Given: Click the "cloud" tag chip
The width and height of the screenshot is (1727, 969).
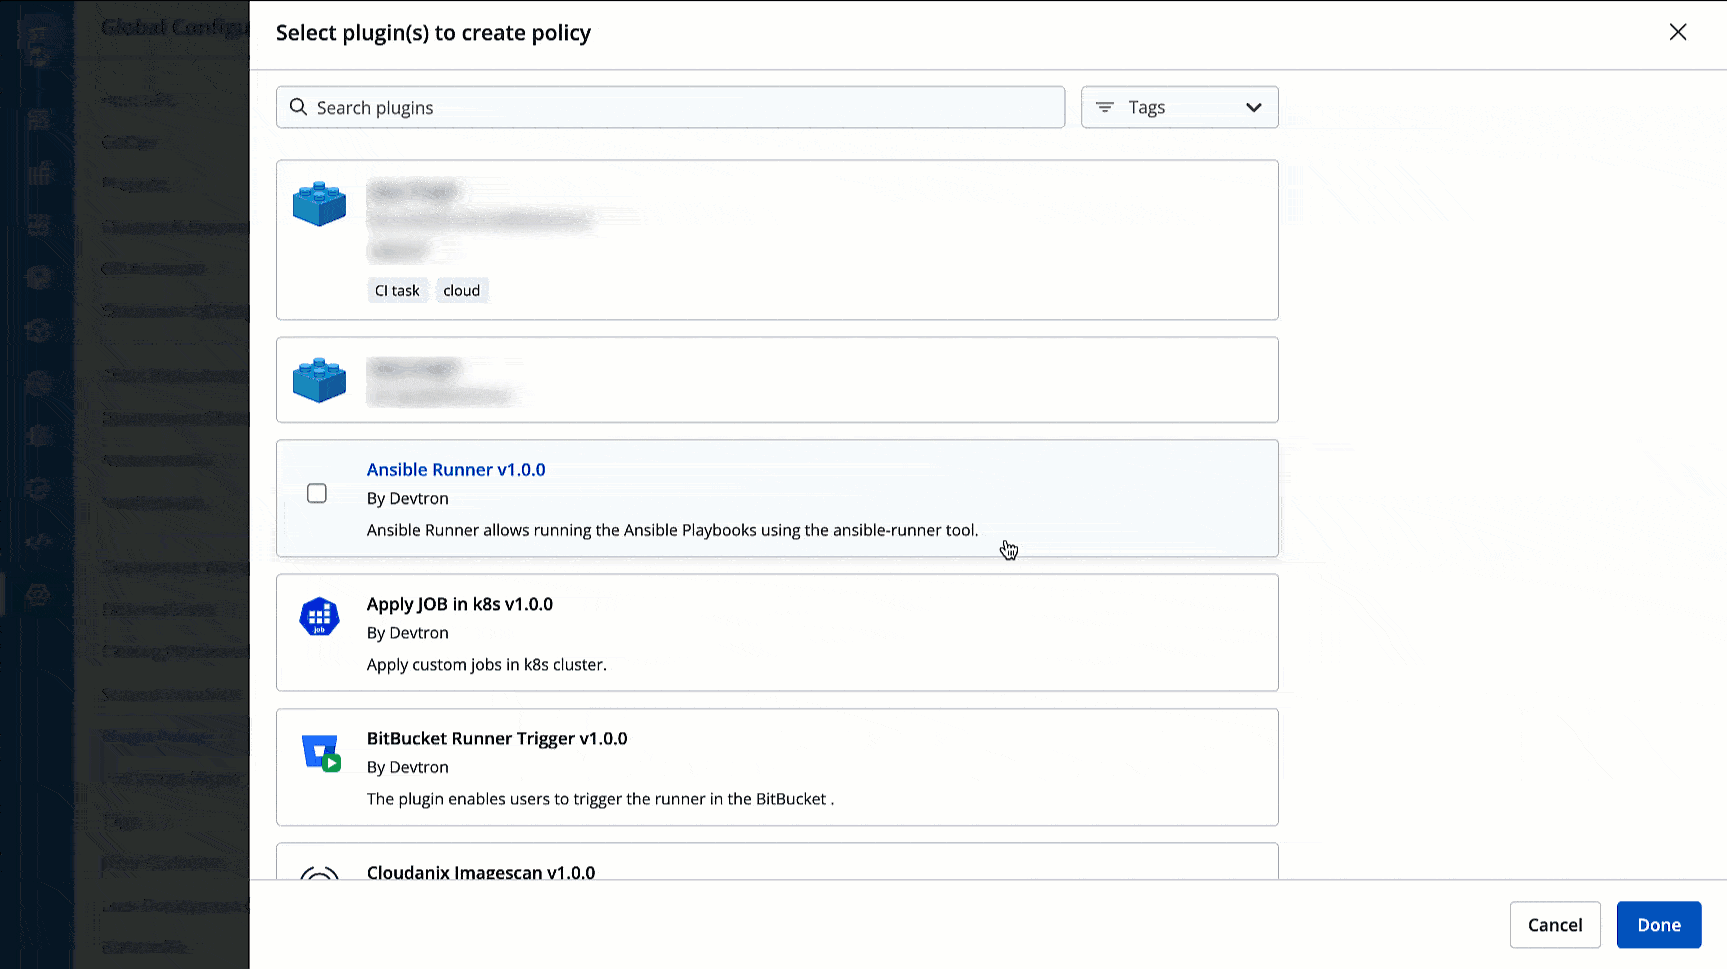Looking at the screenshot, I should [462, 291].
